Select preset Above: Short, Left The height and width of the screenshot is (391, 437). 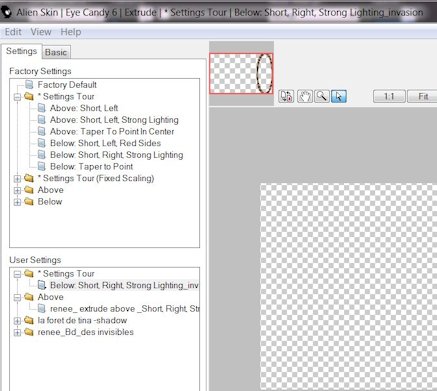pos(84,108)
